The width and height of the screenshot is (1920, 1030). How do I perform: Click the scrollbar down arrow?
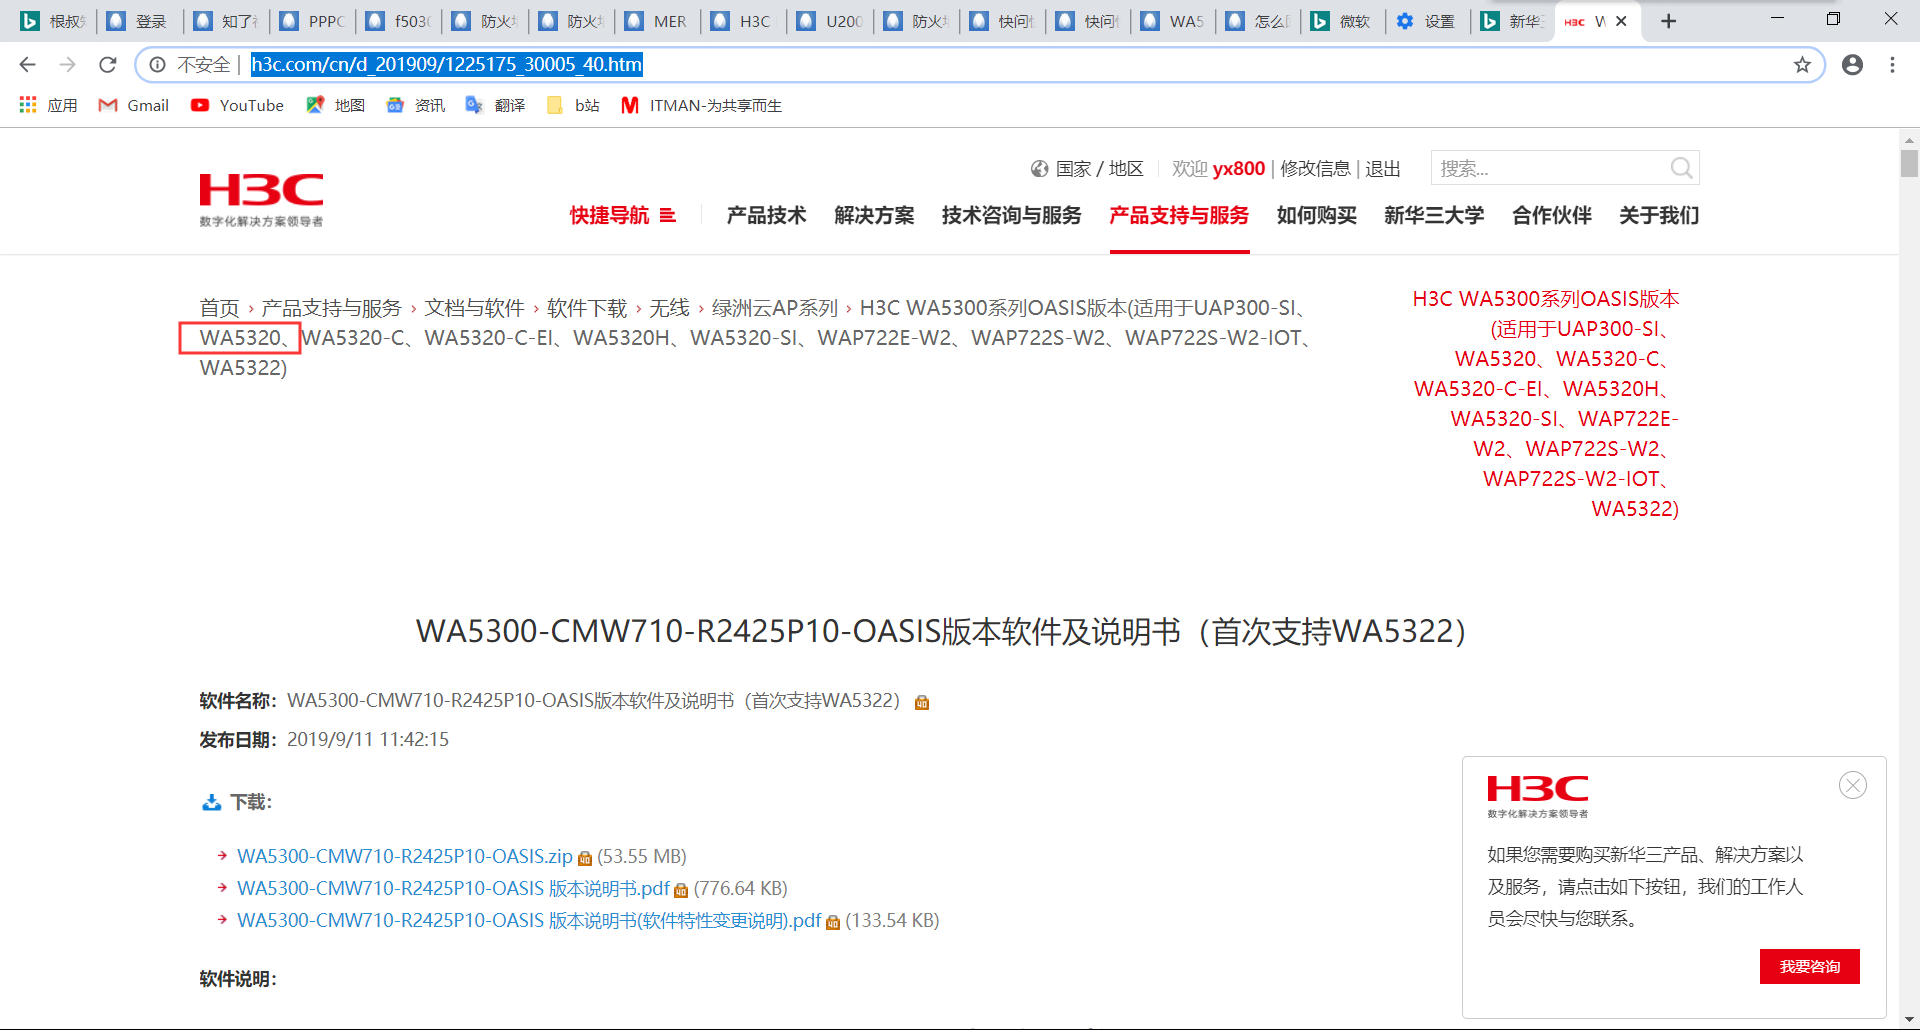pyautogui.click(x=1909, y=1019)
